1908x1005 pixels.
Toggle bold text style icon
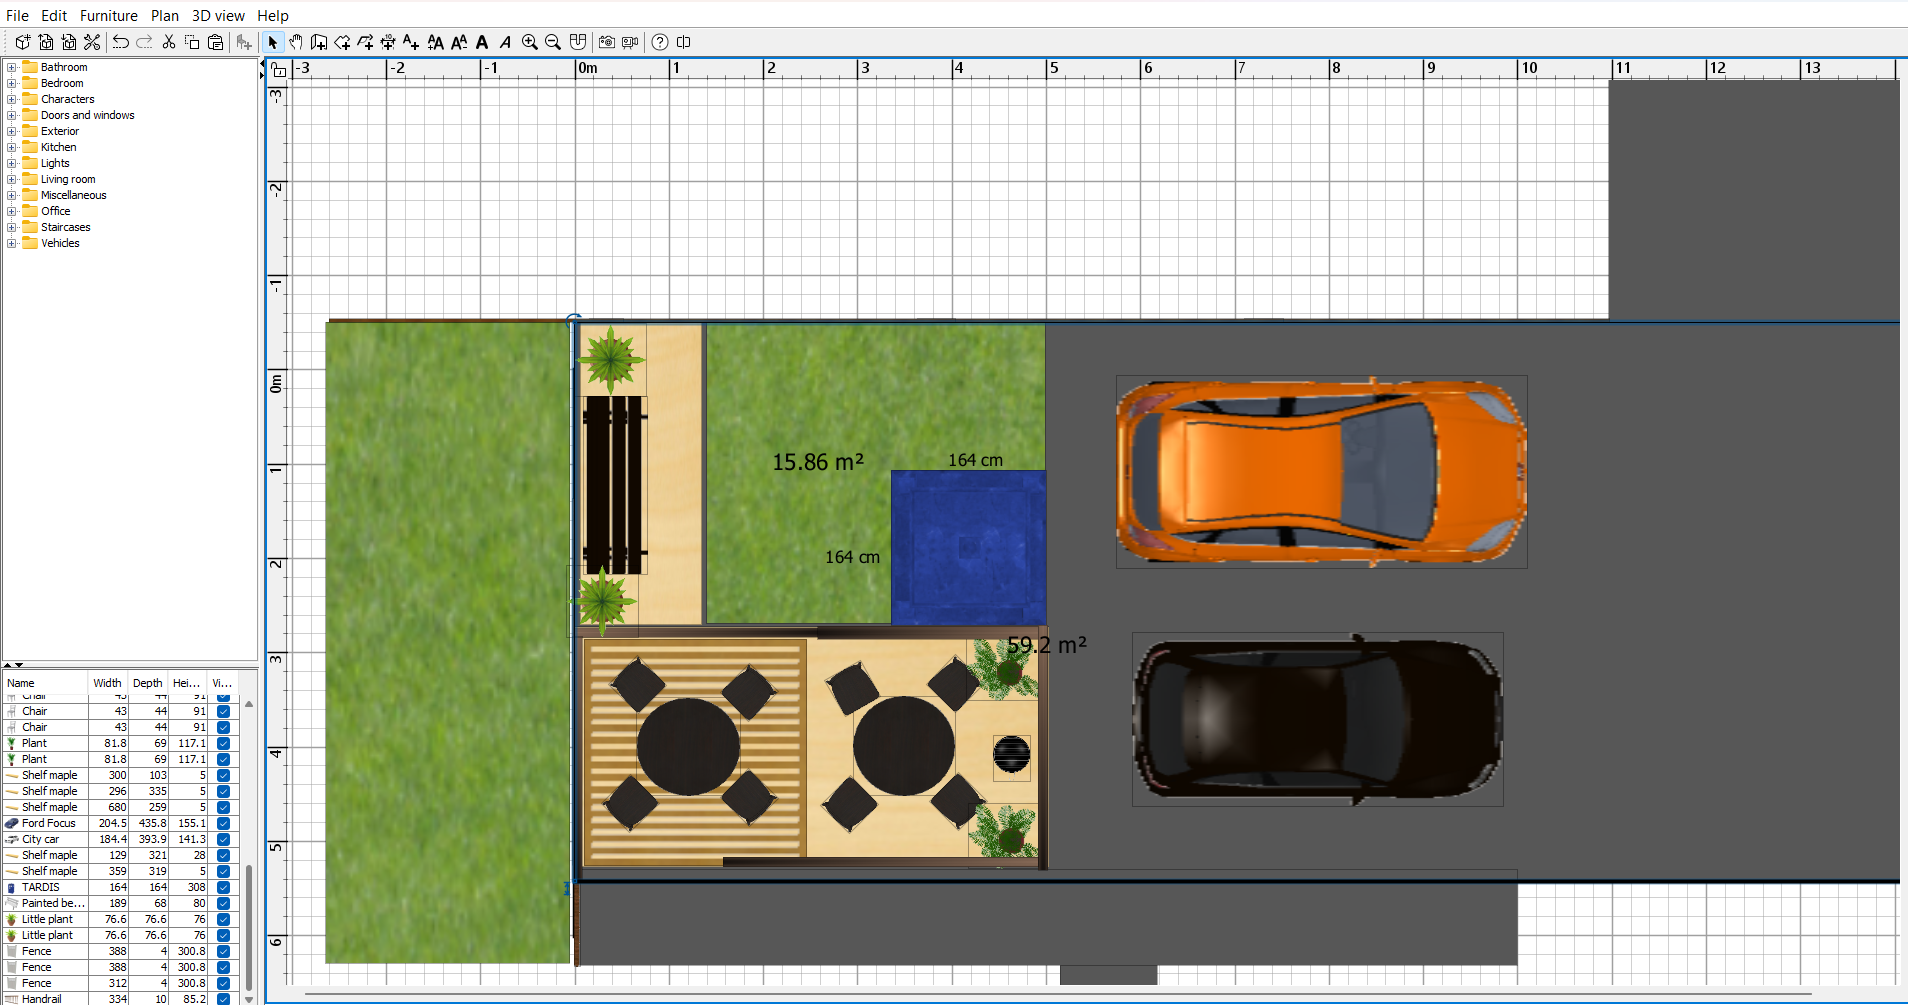click(482, 42)
